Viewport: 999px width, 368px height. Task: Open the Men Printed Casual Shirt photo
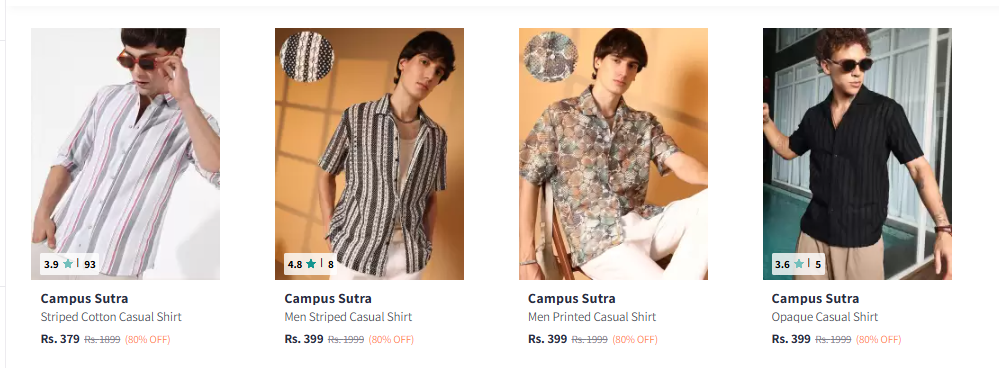click(613, 153)
